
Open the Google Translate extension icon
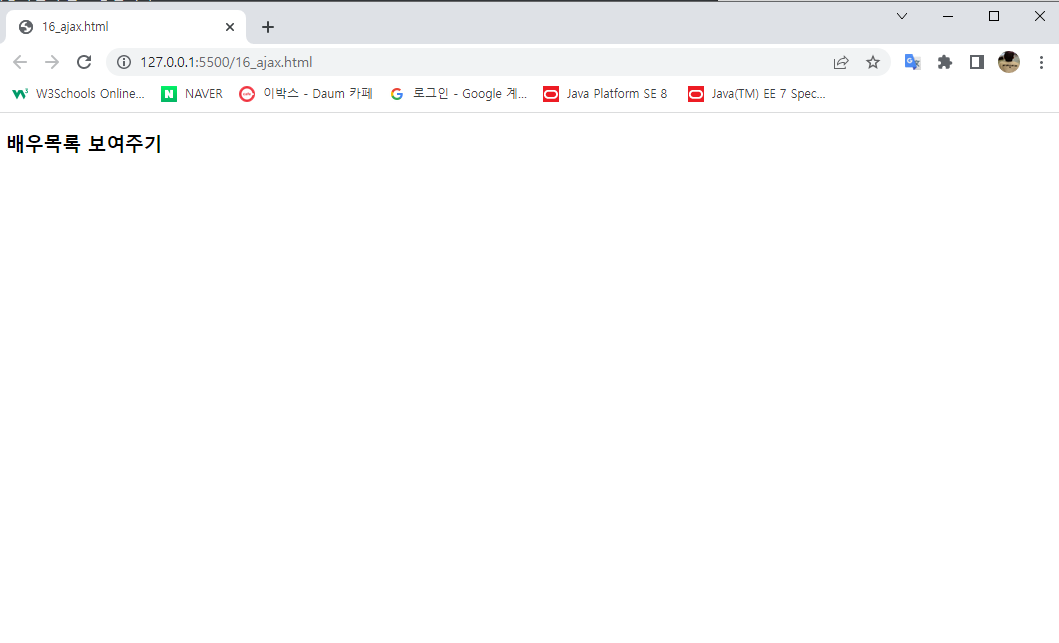tap(912, 62)
